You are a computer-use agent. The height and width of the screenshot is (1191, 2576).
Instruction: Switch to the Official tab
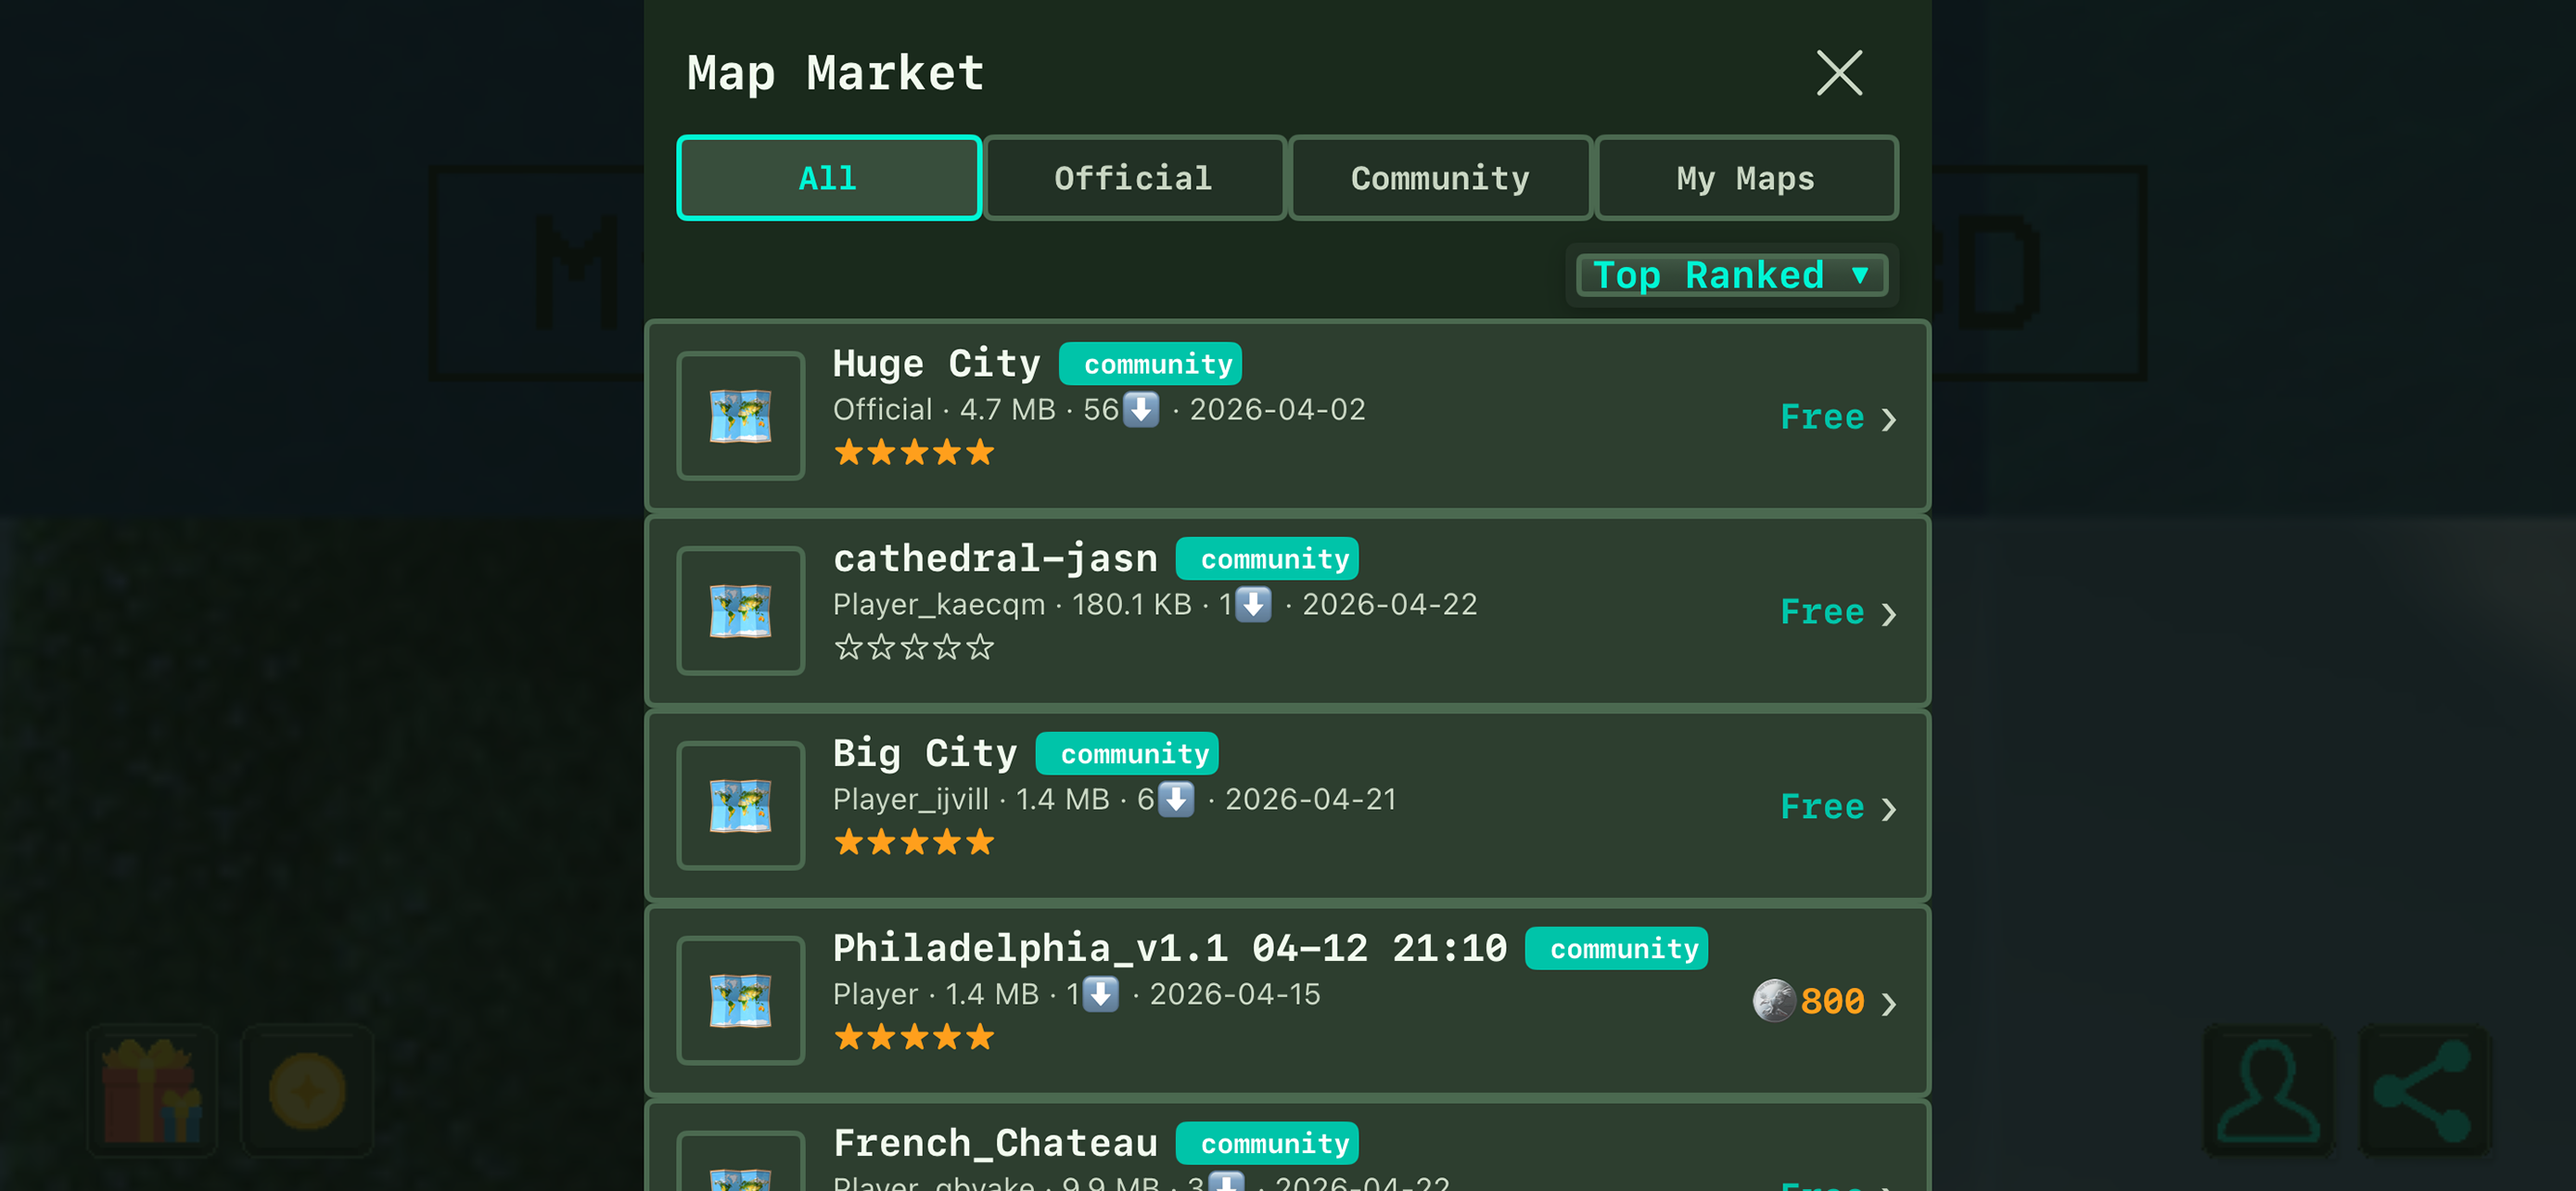pyautogui.click(x=1134, y=178)
